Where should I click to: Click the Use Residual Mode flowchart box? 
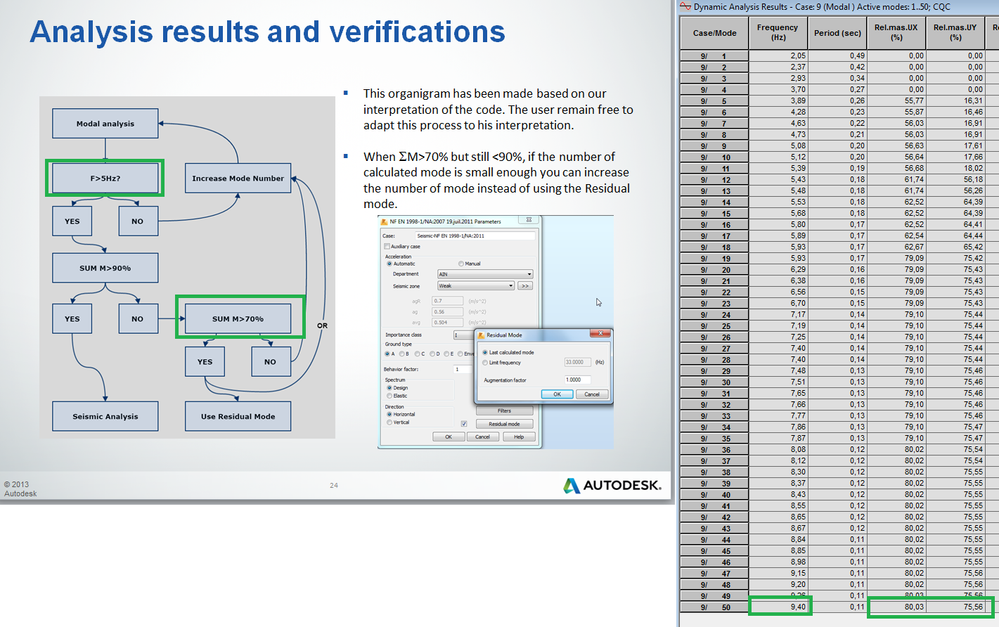click(238, 416)
